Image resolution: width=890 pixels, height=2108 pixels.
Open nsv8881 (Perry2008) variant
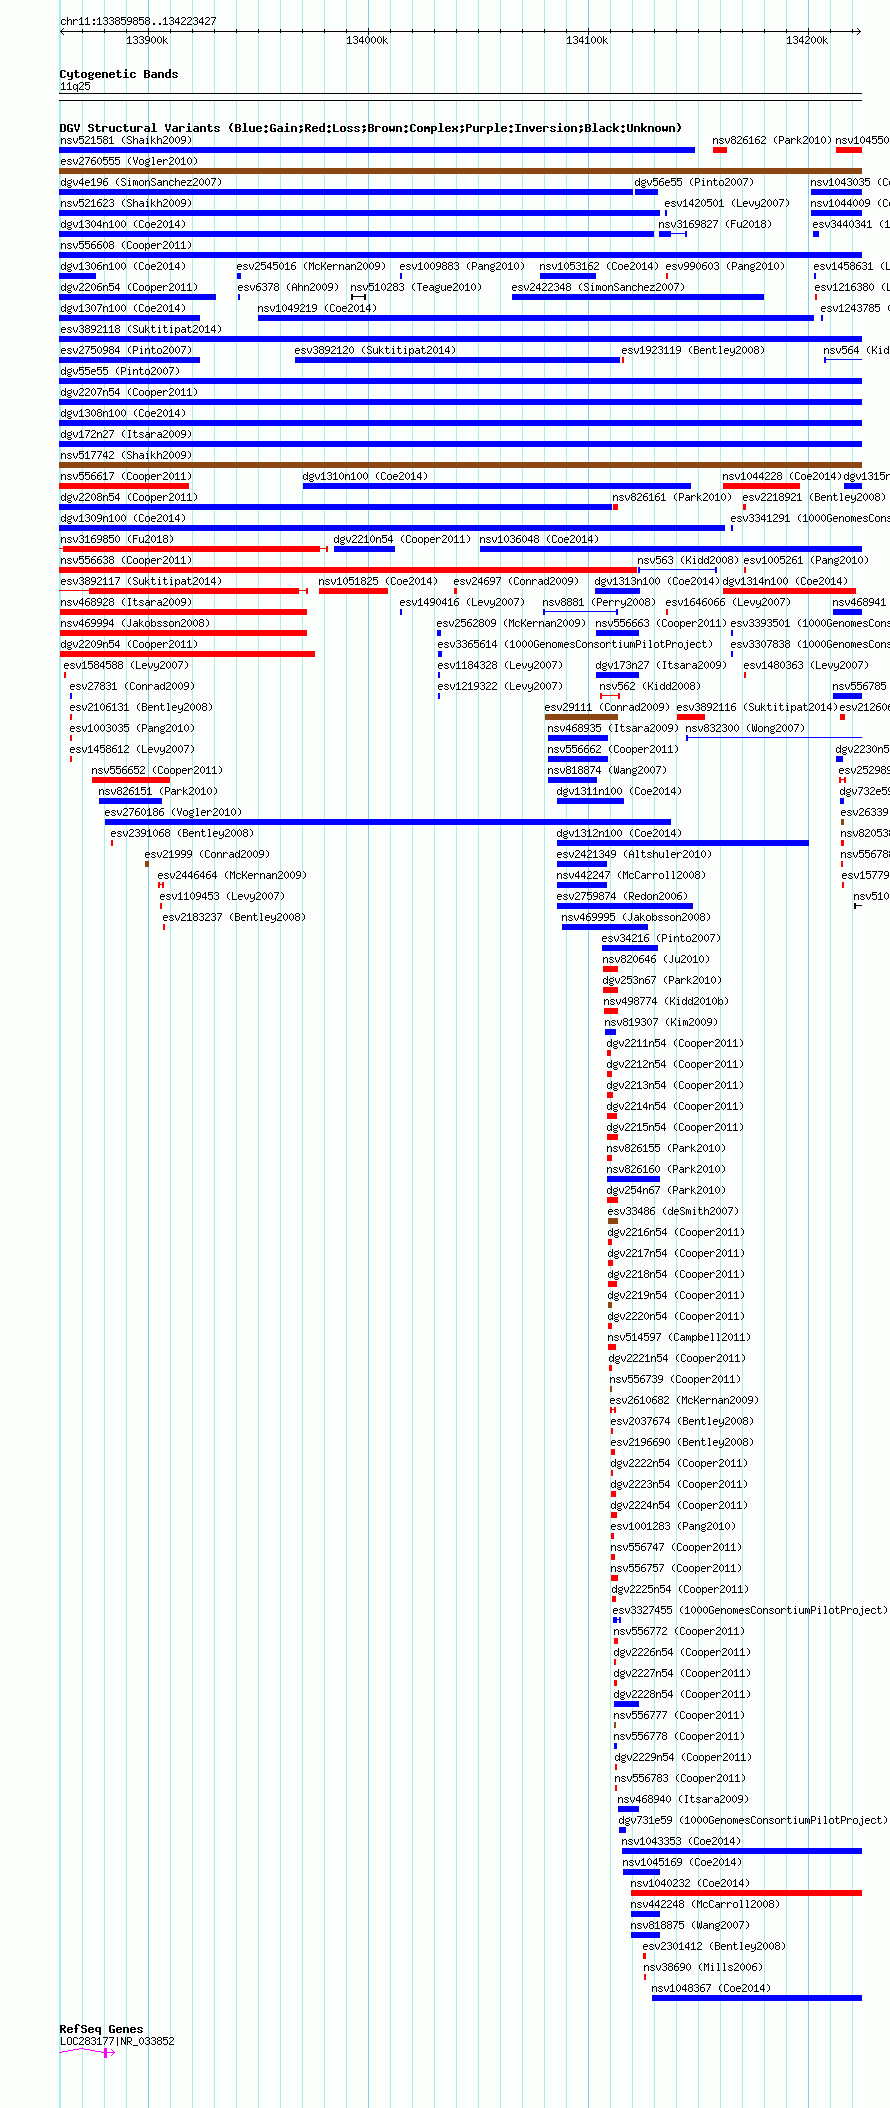[x=599, y=602]
